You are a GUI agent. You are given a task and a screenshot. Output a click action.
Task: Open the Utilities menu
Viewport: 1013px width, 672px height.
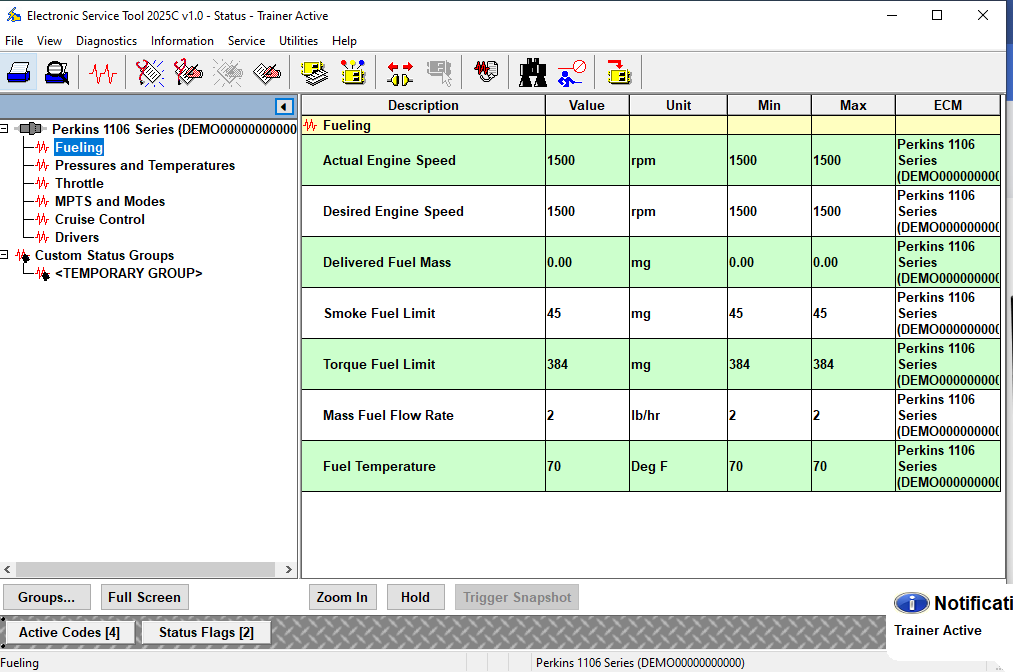click(x=298, y=41)
